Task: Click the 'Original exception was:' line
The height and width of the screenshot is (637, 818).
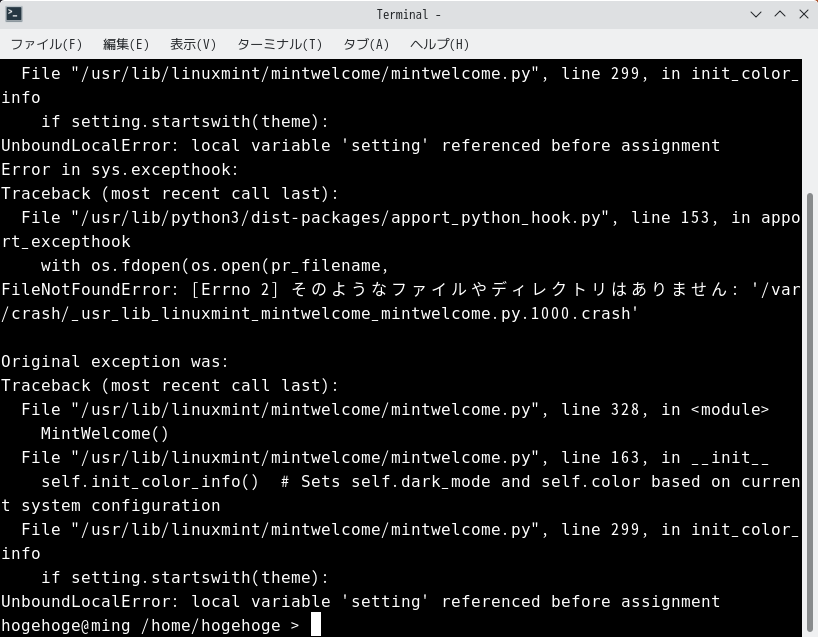Action: pos(115,362)
